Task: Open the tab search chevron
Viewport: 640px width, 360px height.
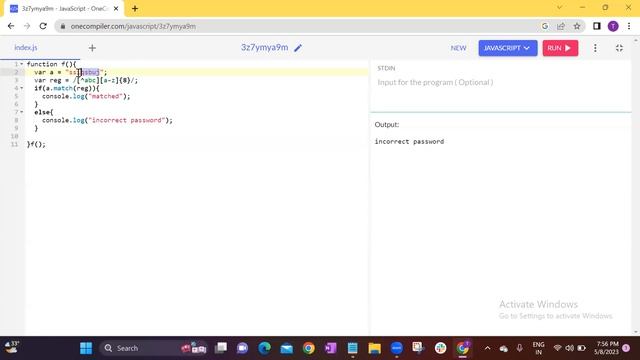Action: 559,7
